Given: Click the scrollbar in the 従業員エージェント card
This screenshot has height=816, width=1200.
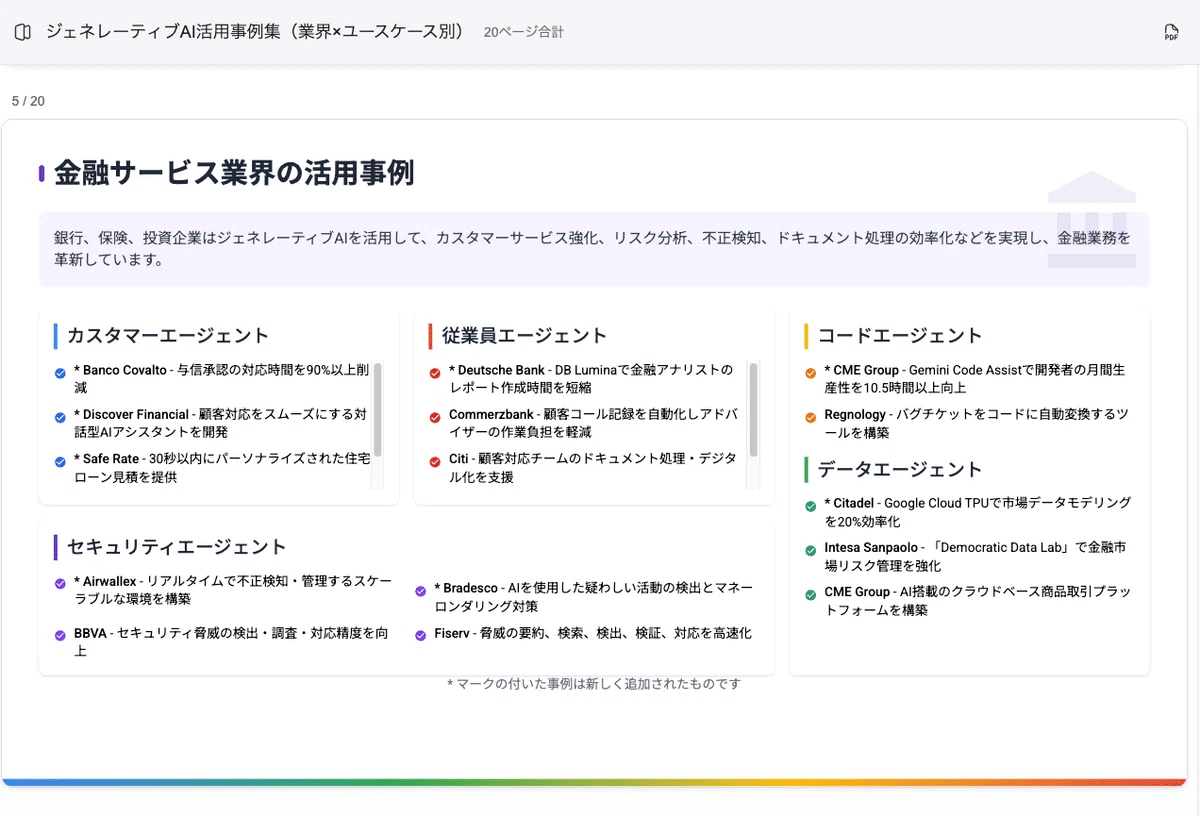Looking at the screenshot, I should 753,410.
